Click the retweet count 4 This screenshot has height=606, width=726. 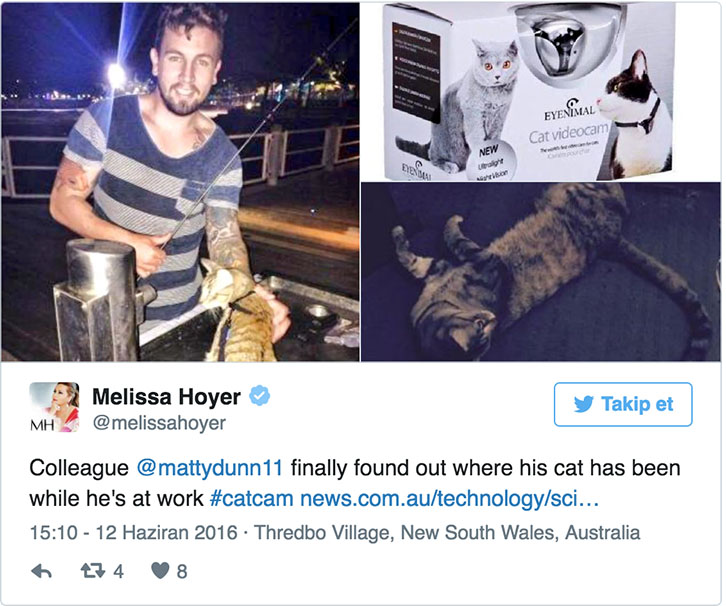pos(119,571)
